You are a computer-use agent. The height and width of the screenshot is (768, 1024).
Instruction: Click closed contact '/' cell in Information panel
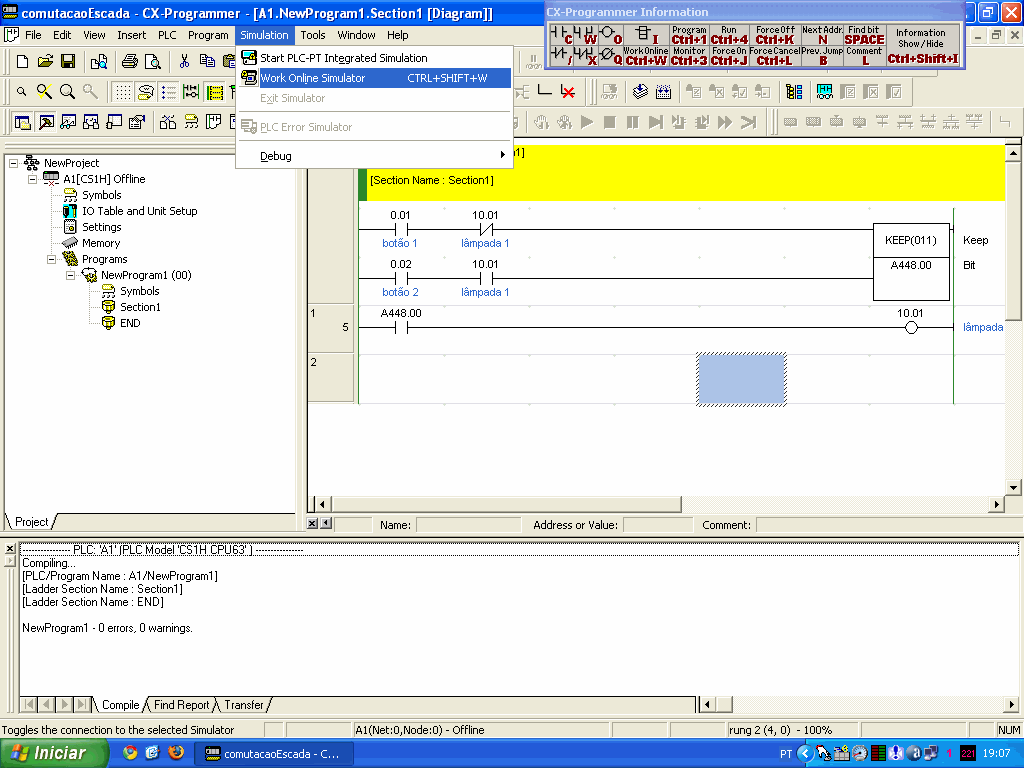tap(562, 56)
